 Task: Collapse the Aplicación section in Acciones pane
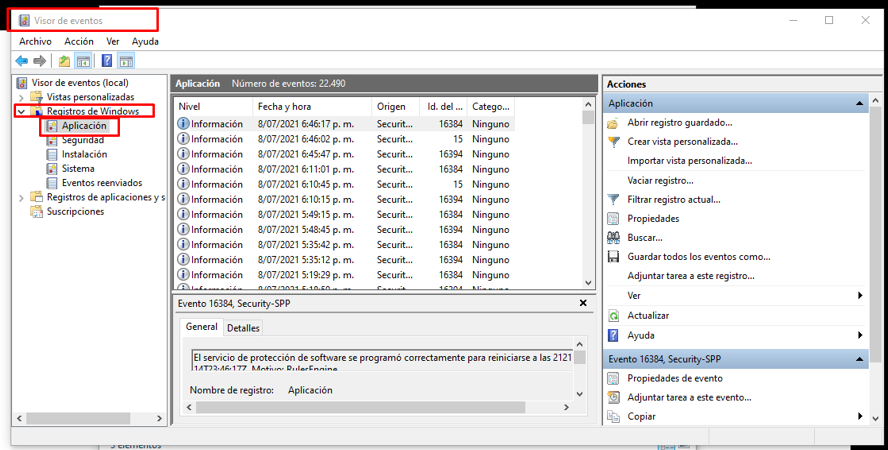tap(859, 104)
